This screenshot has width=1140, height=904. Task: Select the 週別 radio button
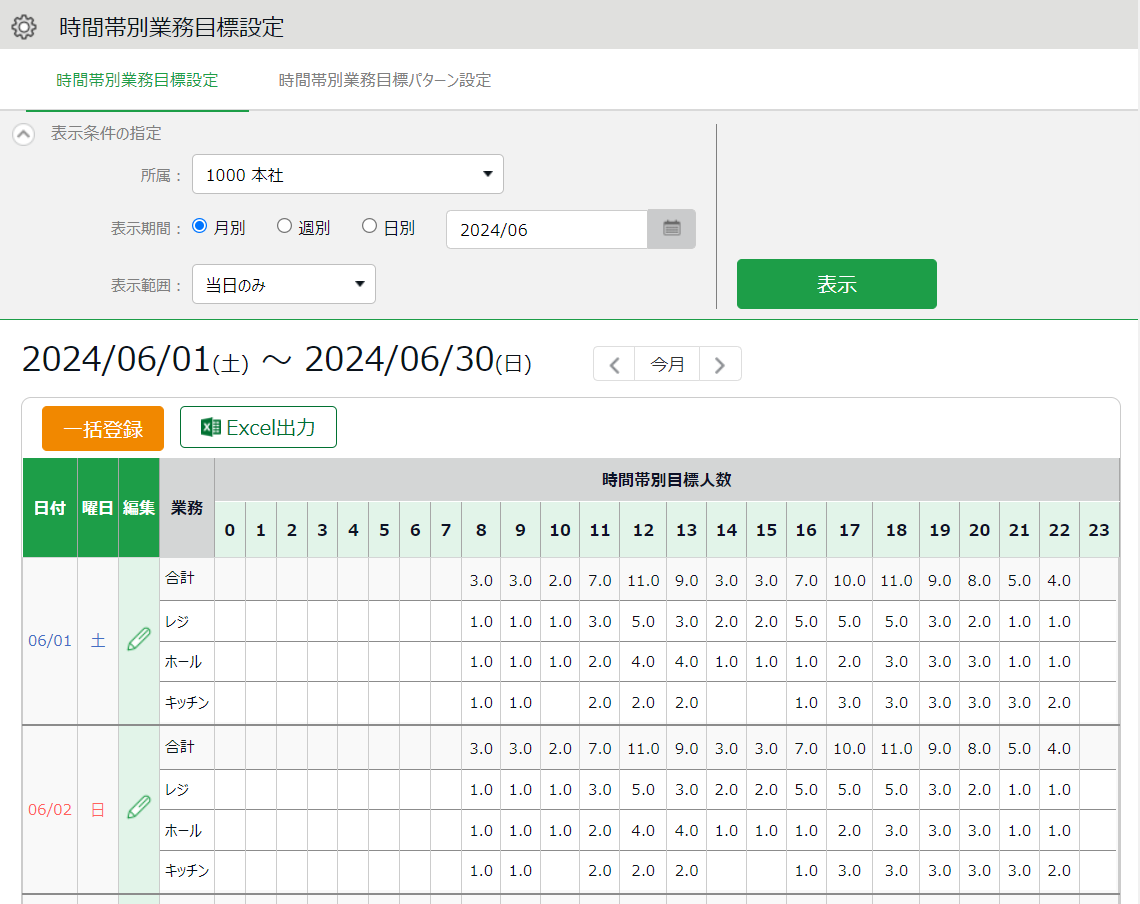click(284, 227)
